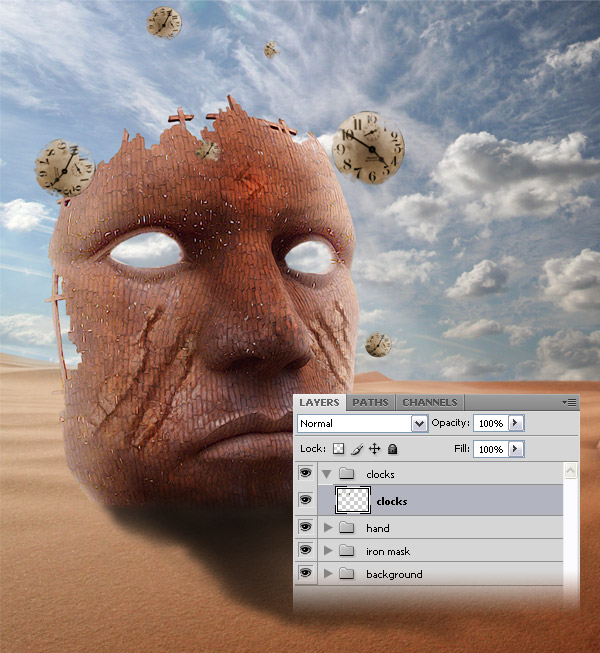
Task: Switch to the Paths tab
Action: [370, 402]
